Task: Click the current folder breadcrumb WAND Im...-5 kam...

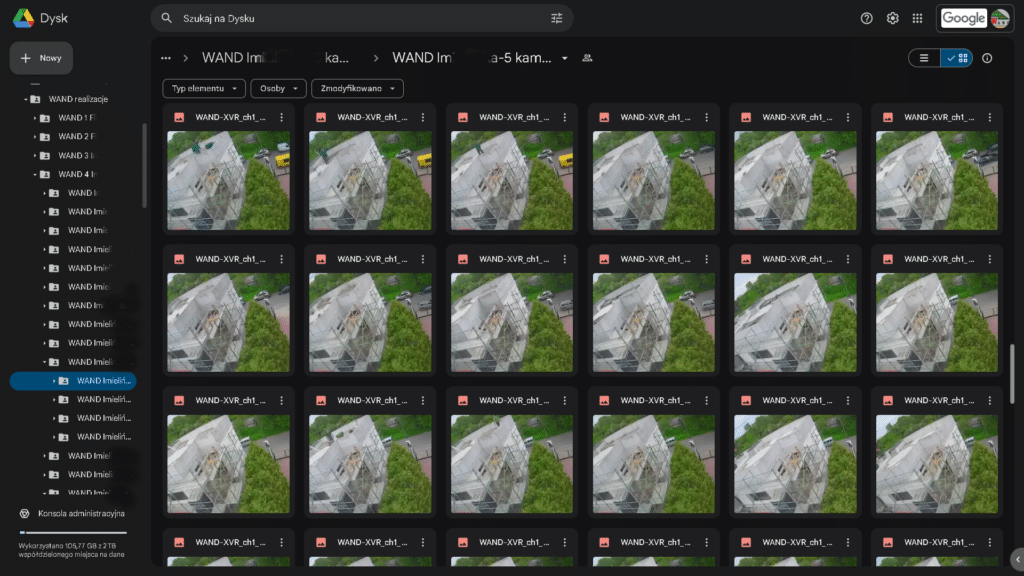Action: 472,58
